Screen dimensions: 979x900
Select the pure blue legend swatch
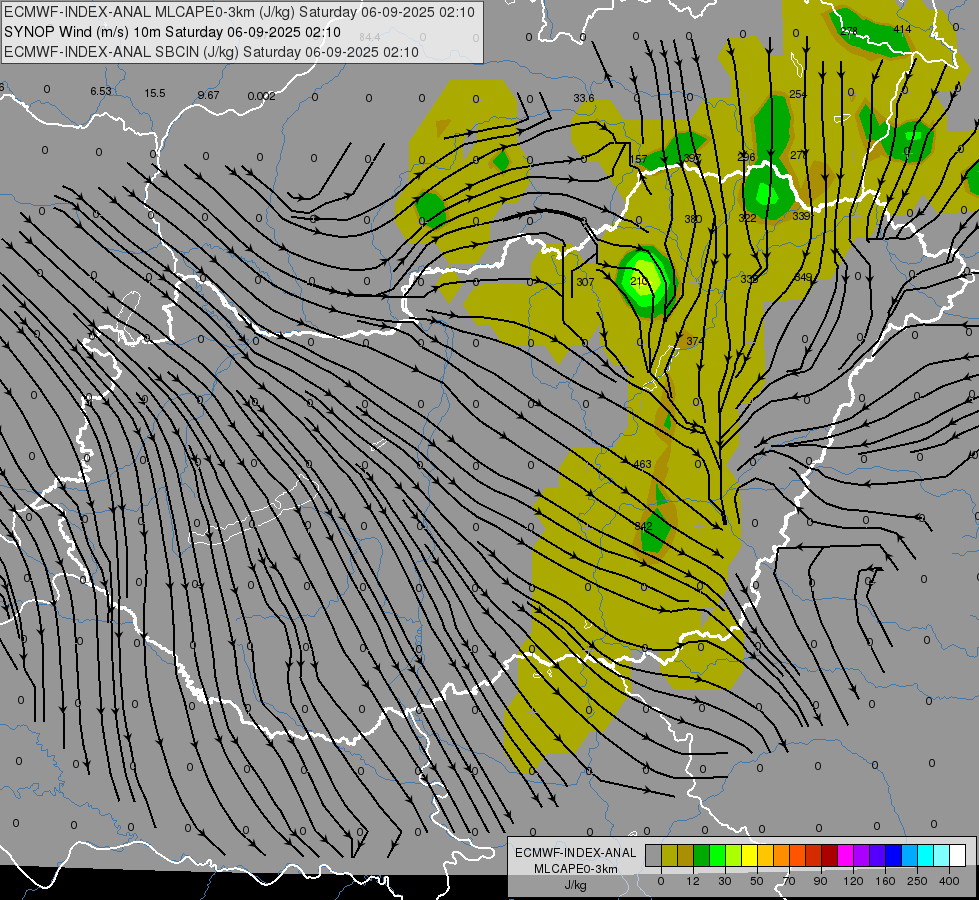point(894,855)
